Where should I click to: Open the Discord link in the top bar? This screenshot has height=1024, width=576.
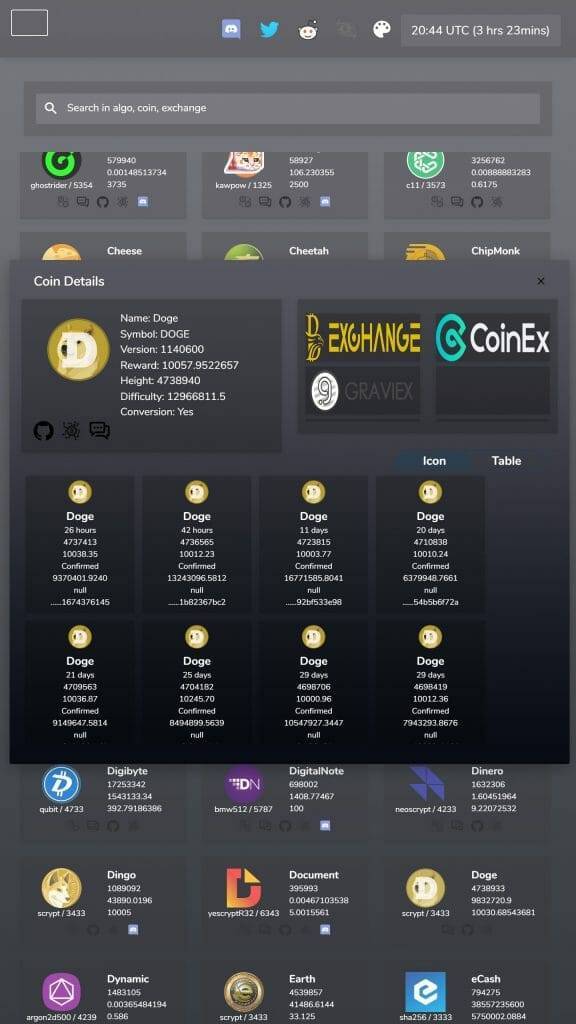[231, 29]
